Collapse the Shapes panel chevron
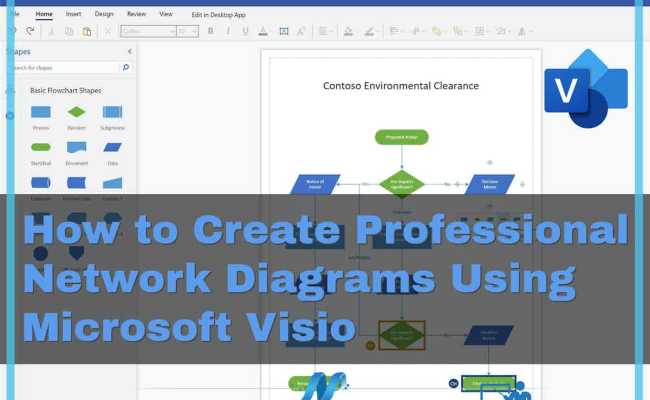Viewport: 650px width, 400px height. [x=130, y=51]
